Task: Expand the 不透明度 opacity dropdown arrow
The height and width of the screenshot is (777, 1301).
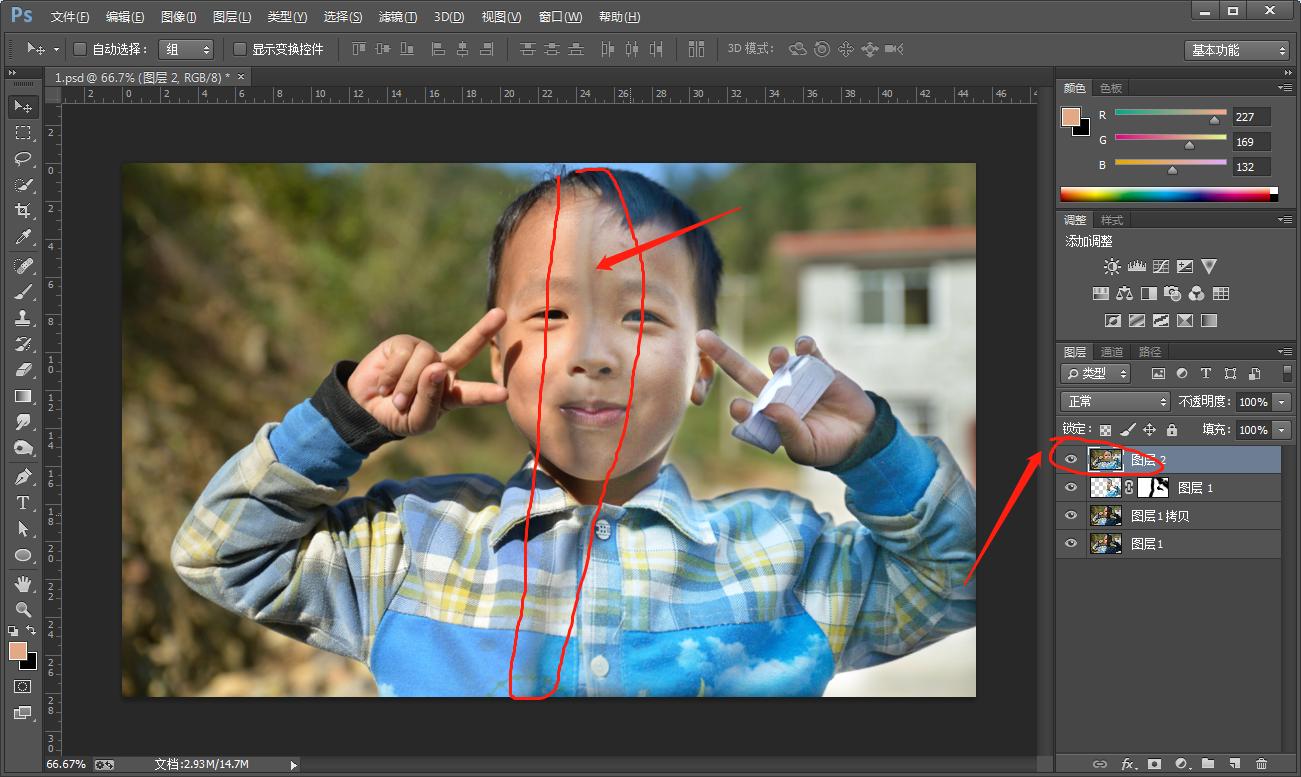Action: (1282, 402)
